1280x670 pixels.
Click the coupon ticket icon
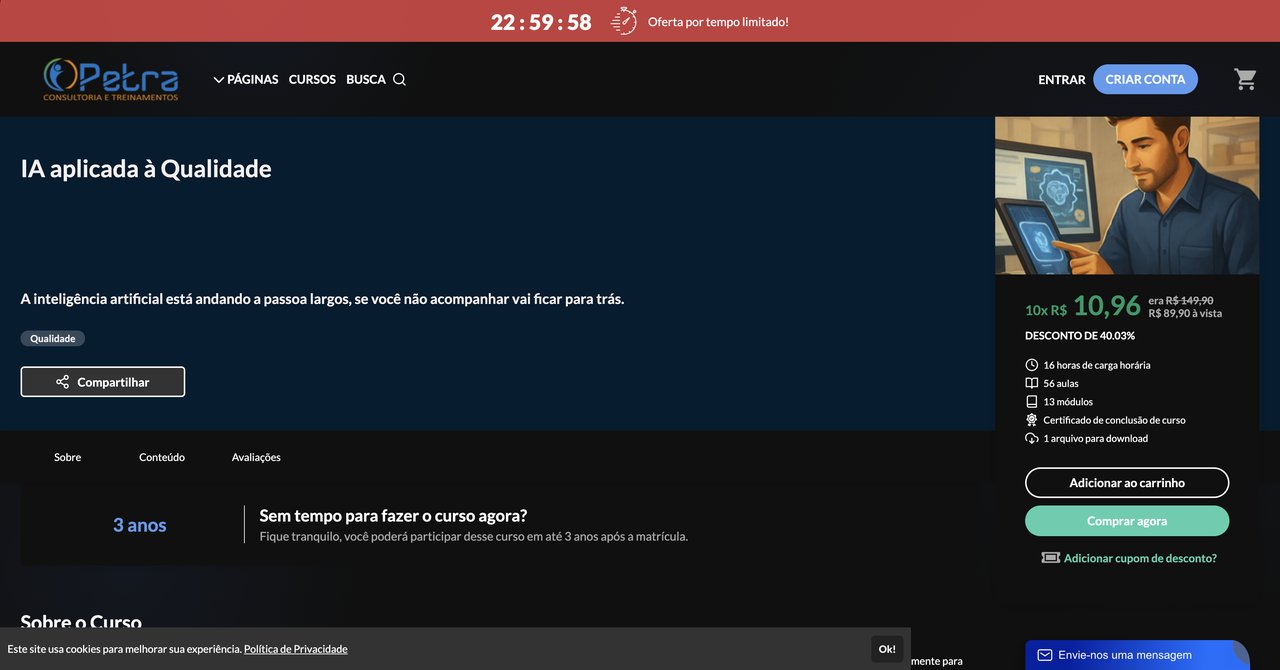[1050, 558]
